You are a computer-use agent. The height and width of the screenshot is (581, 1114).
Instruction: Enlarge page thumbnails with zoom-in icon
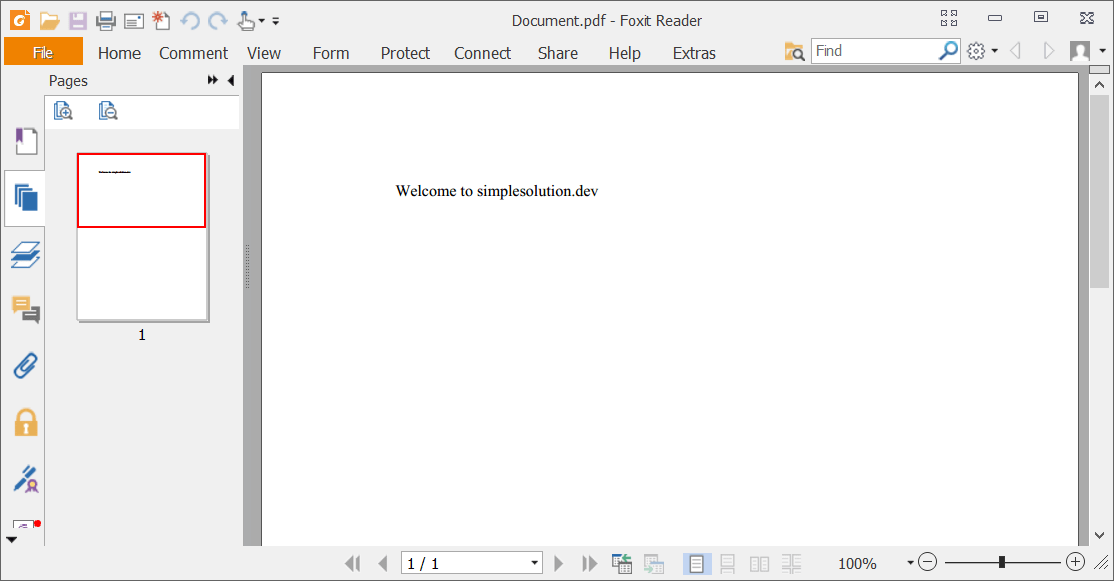(63, 111)
